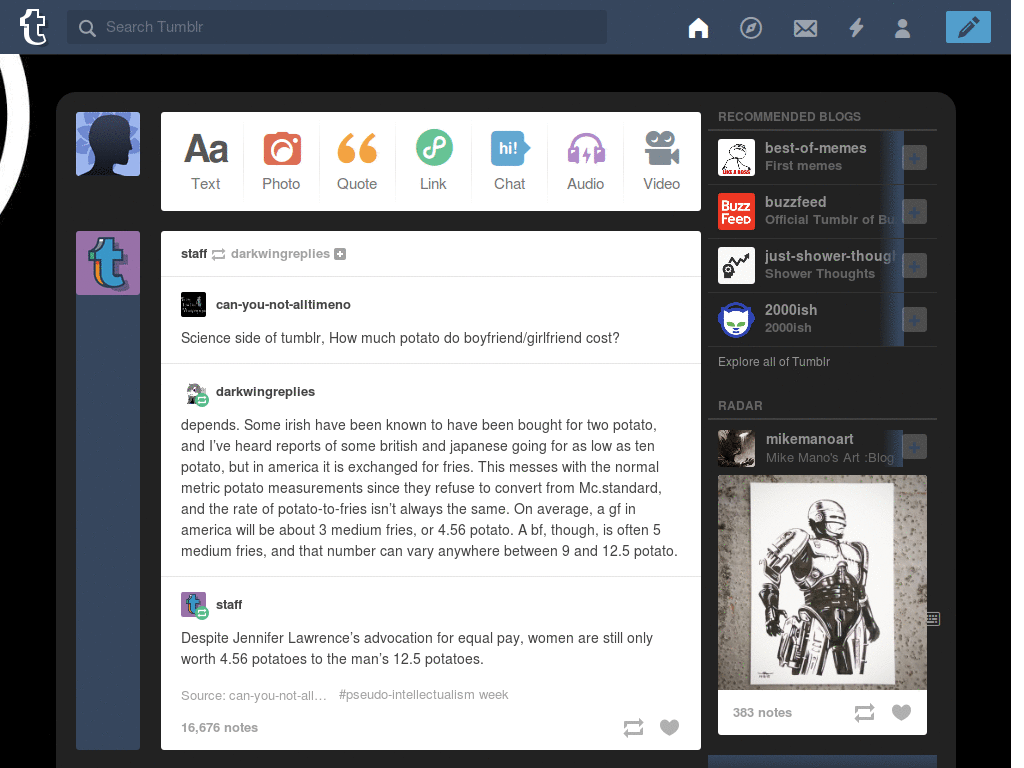Open the Activity lightning bolt icon
This screenshot has width=1024, height=768.
pyautogui.click(x=856, y=28)
